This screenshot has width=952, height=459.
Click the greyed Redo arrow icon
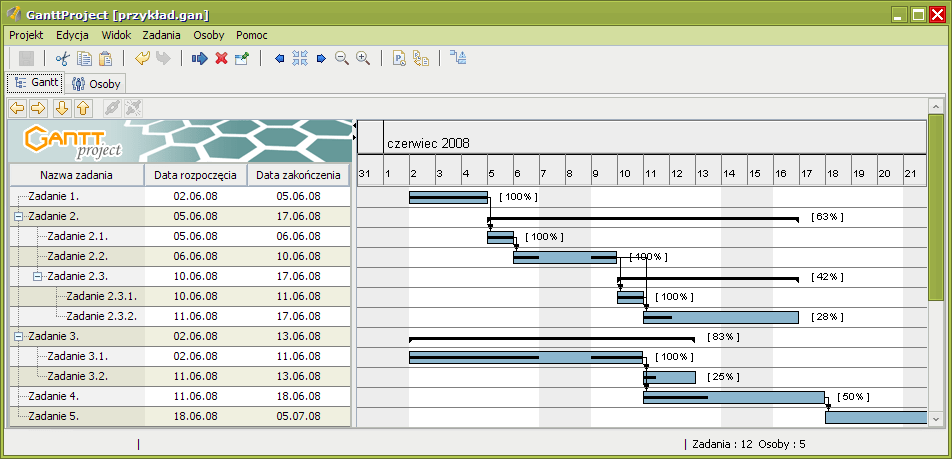click(163, 58)
